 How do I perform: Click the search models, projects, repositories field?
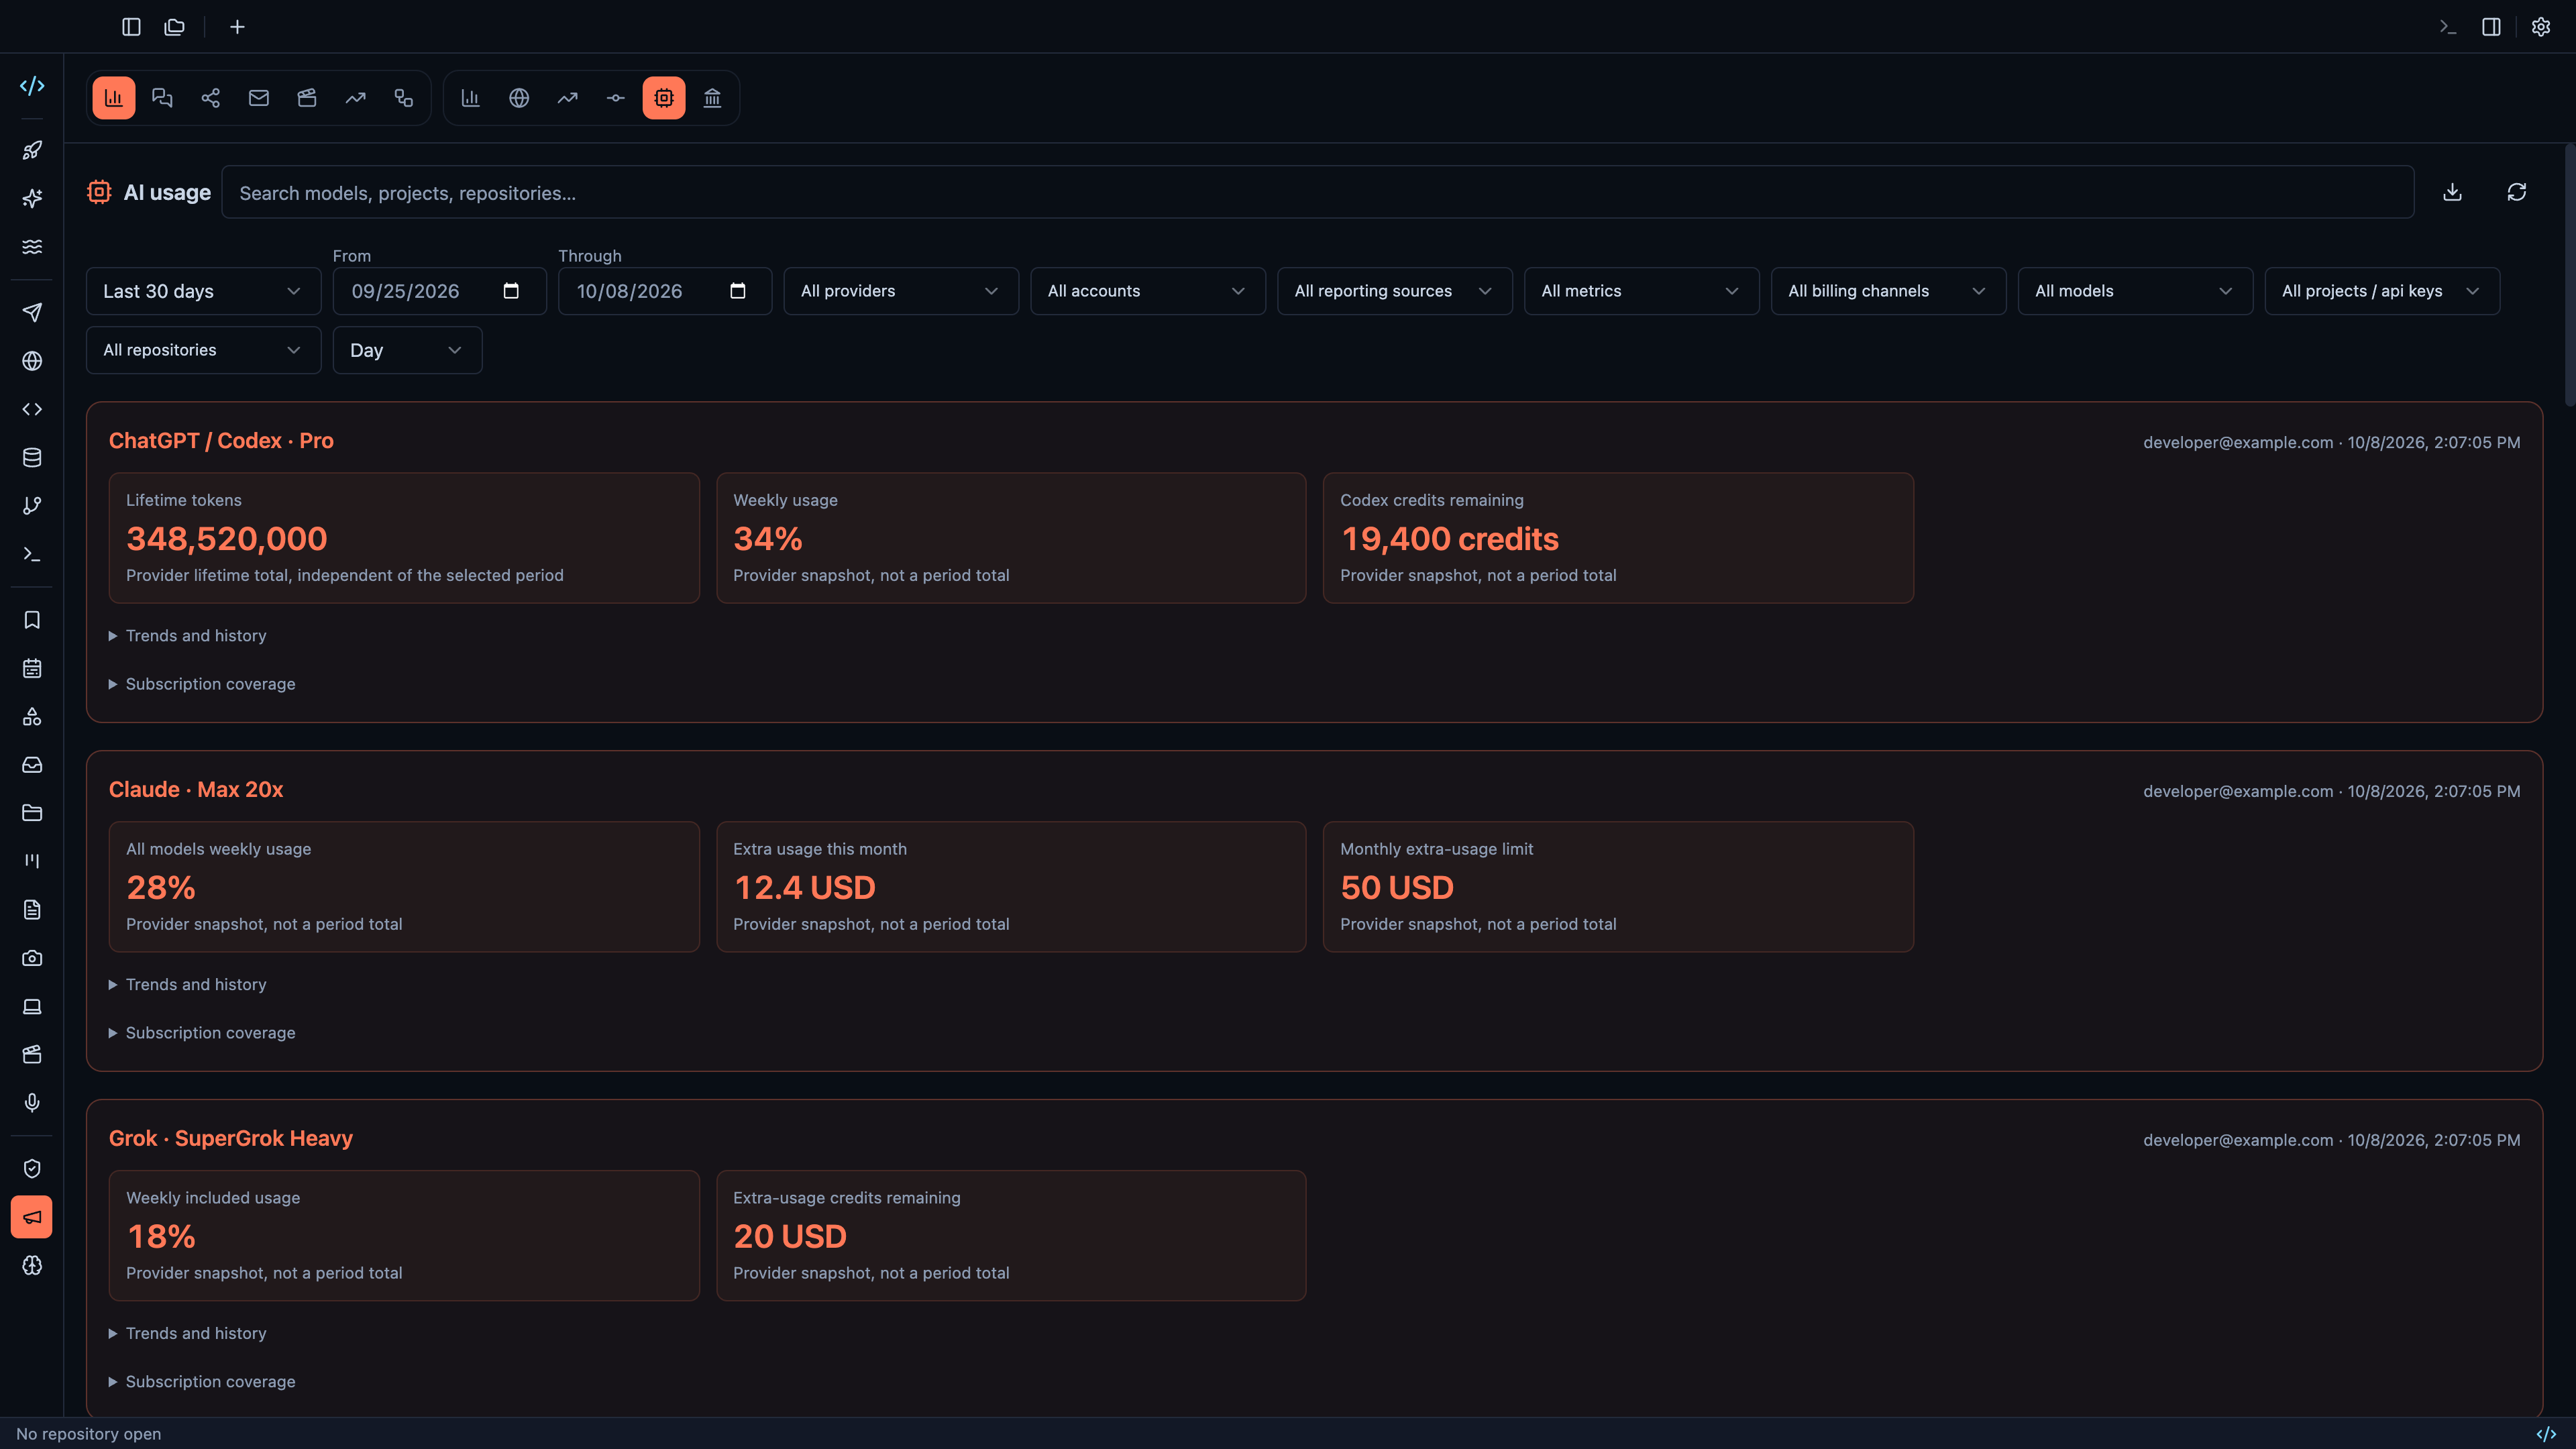coord(1318,193)
